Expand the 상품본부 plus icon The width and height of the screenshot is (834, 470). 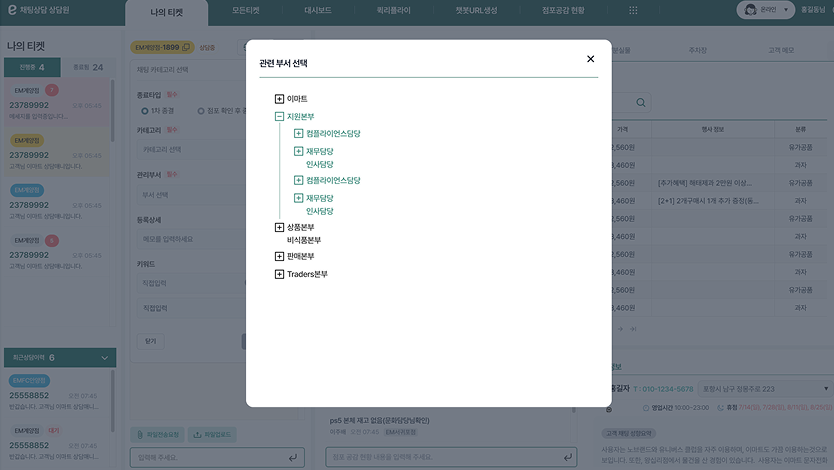(x=279, y=227)
